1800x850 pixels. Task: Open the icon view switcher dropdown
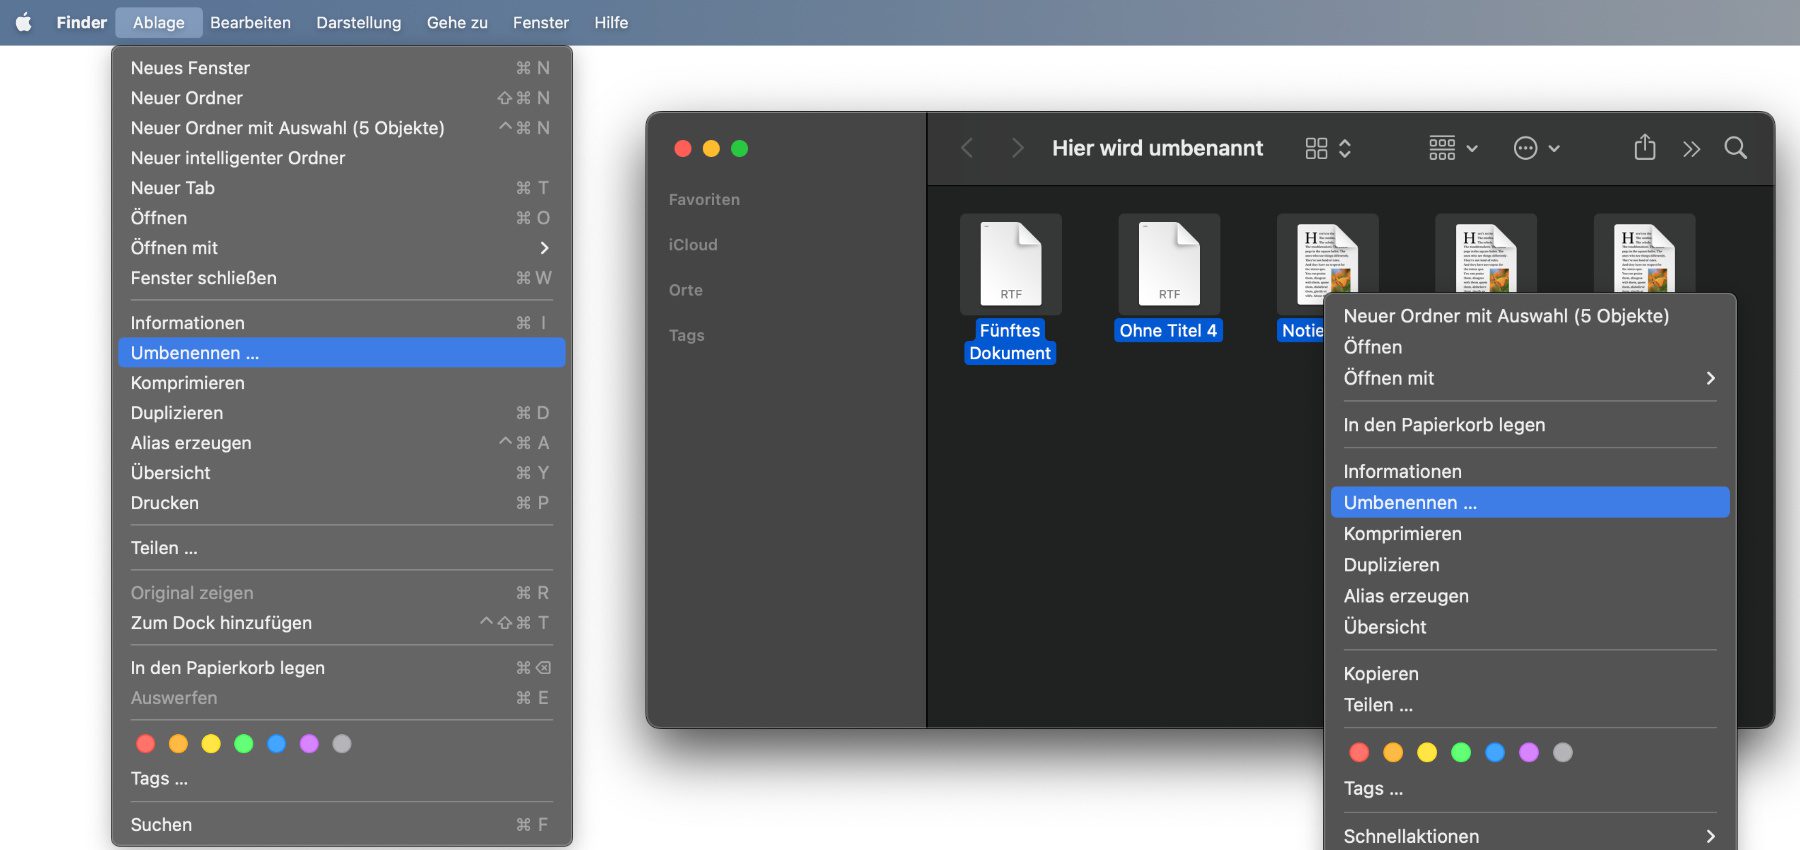tap(1328, 149)
